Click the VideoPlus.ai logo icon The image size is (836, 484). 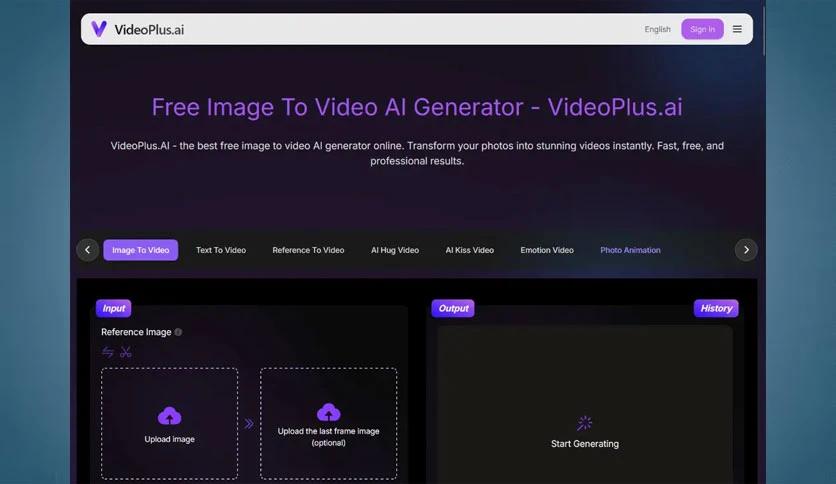tap(99, 29)
